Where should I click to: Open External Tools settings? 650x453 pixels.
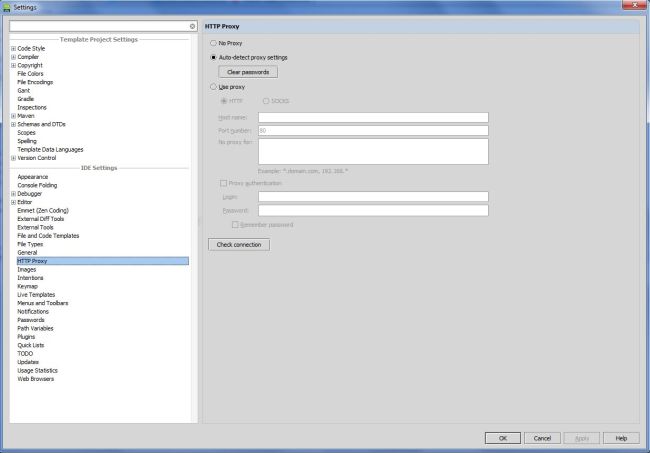[x=35, y=227]
